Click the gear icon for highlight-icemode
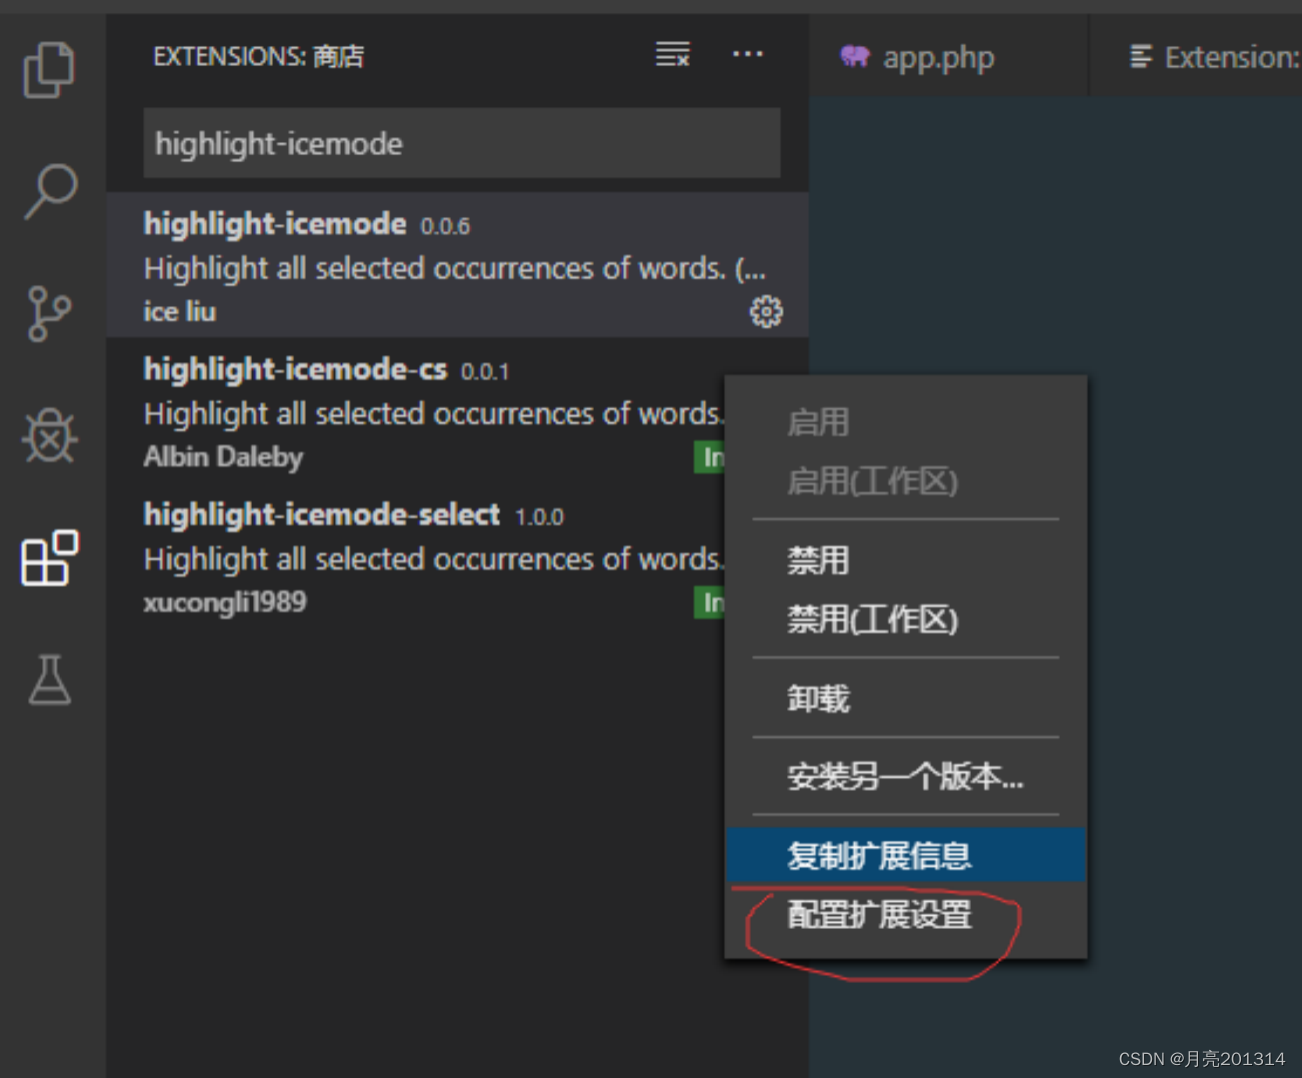 [766, 311]
